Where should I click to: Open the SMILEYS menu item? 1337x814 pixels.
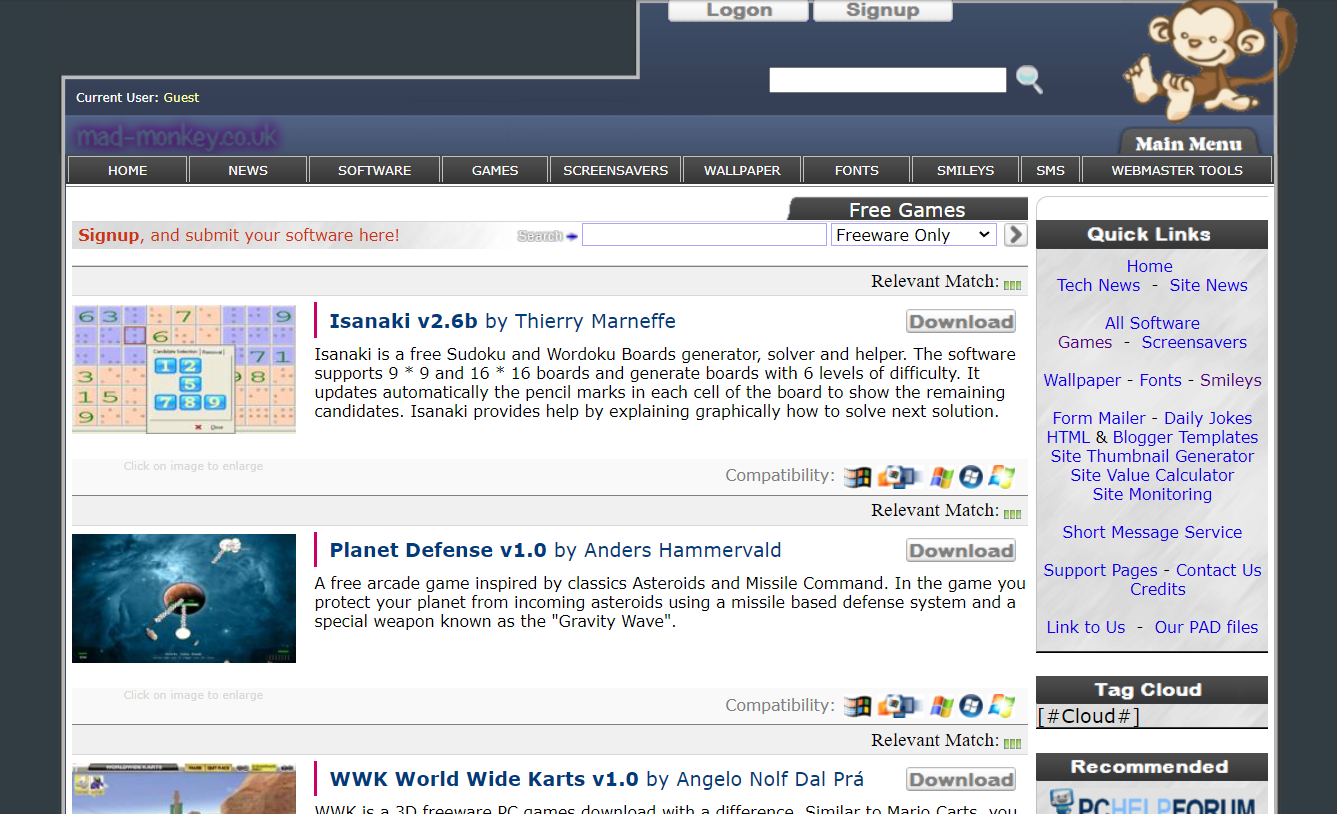[x=966, y=170]
